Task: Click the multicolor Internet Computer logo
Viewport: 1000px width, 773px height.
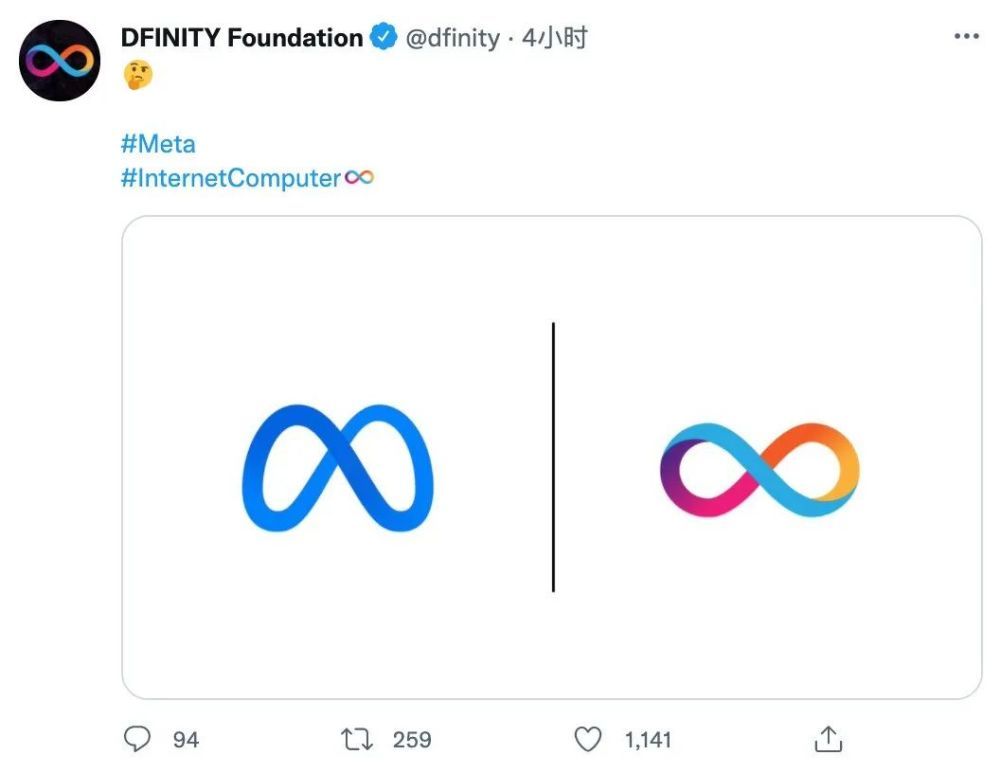Action: pos(759,469)
